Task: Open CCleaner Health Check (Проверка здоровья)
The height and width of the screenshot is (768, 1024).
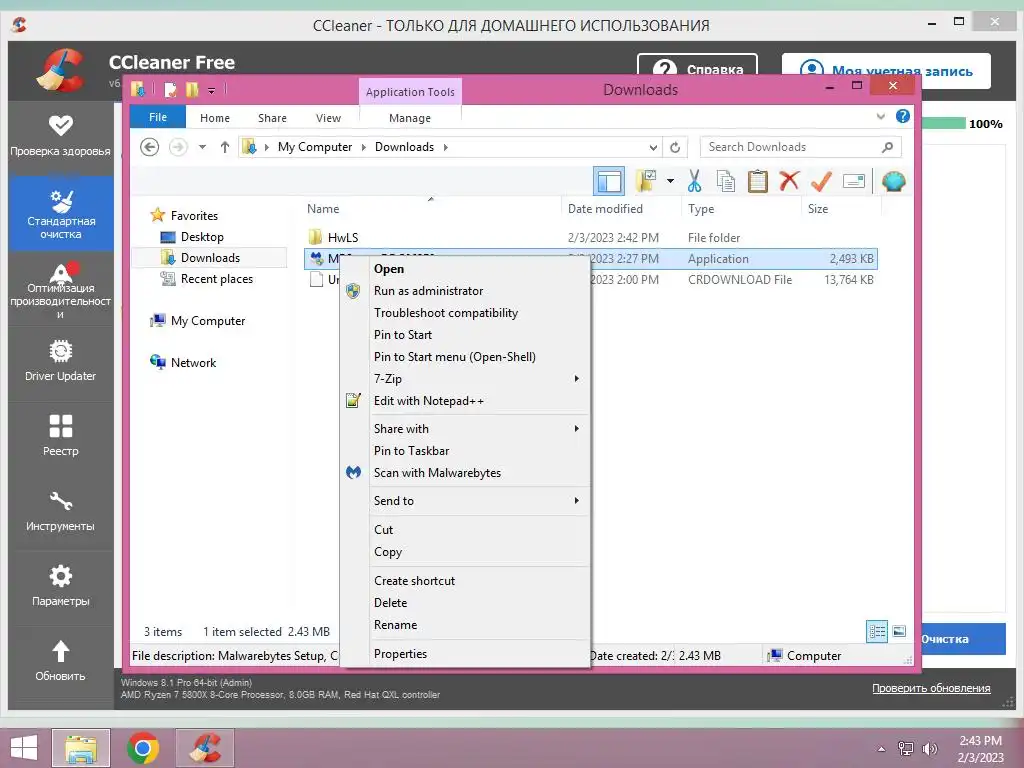Action: coord(61,136)
